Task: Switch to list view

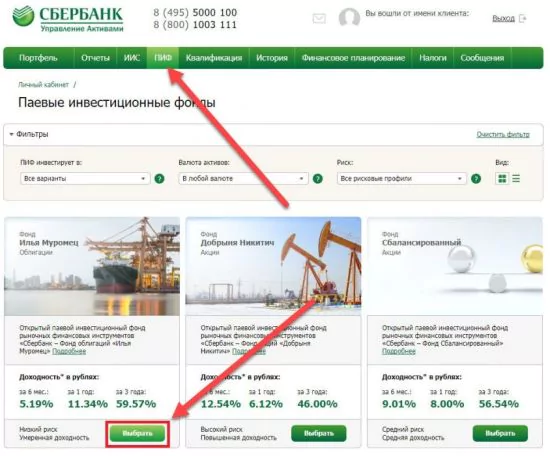Action: tap(516, 179)
